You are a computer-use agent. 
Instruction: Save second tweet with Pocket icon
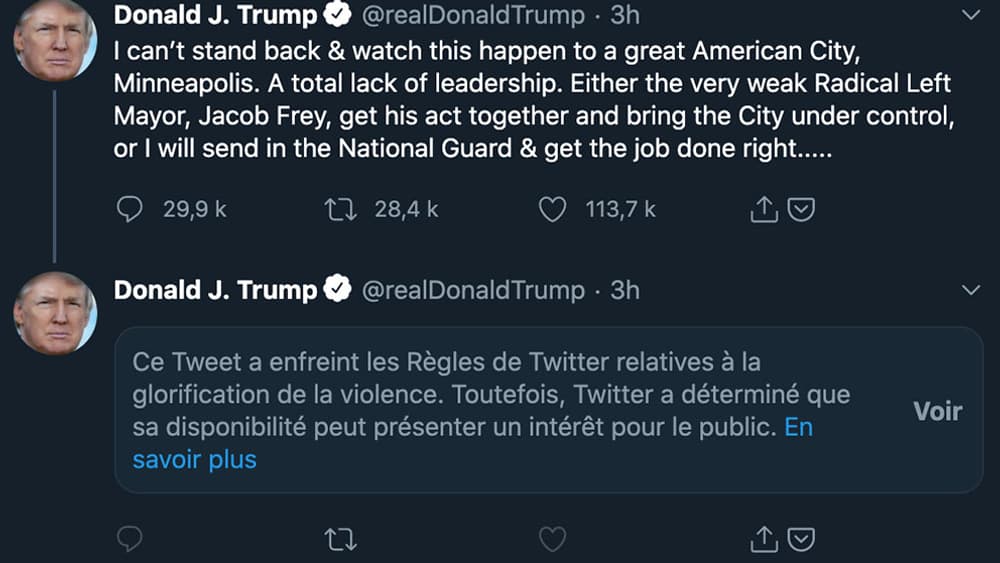(801, 540)
